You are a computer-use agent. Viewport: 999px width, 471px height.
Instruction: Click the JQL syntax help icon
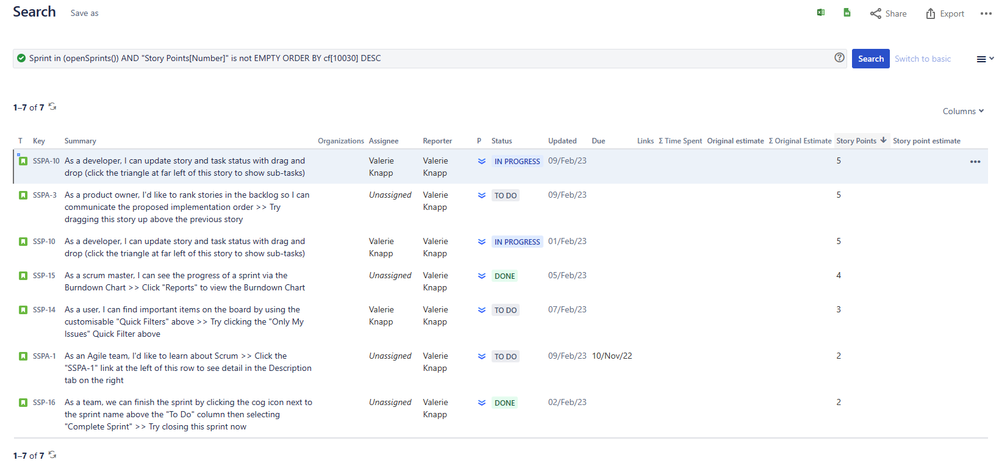[839, 58]
